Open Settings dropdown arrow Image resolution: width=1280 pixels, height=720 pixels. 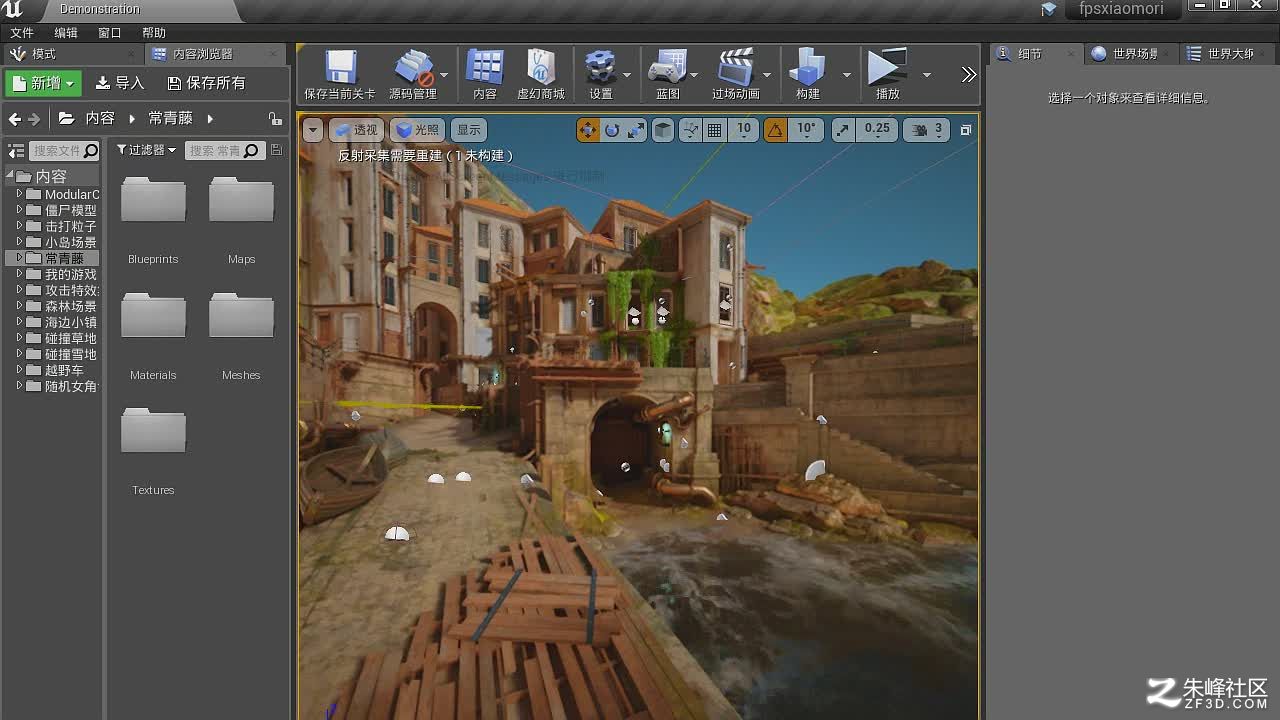(627, 75)
